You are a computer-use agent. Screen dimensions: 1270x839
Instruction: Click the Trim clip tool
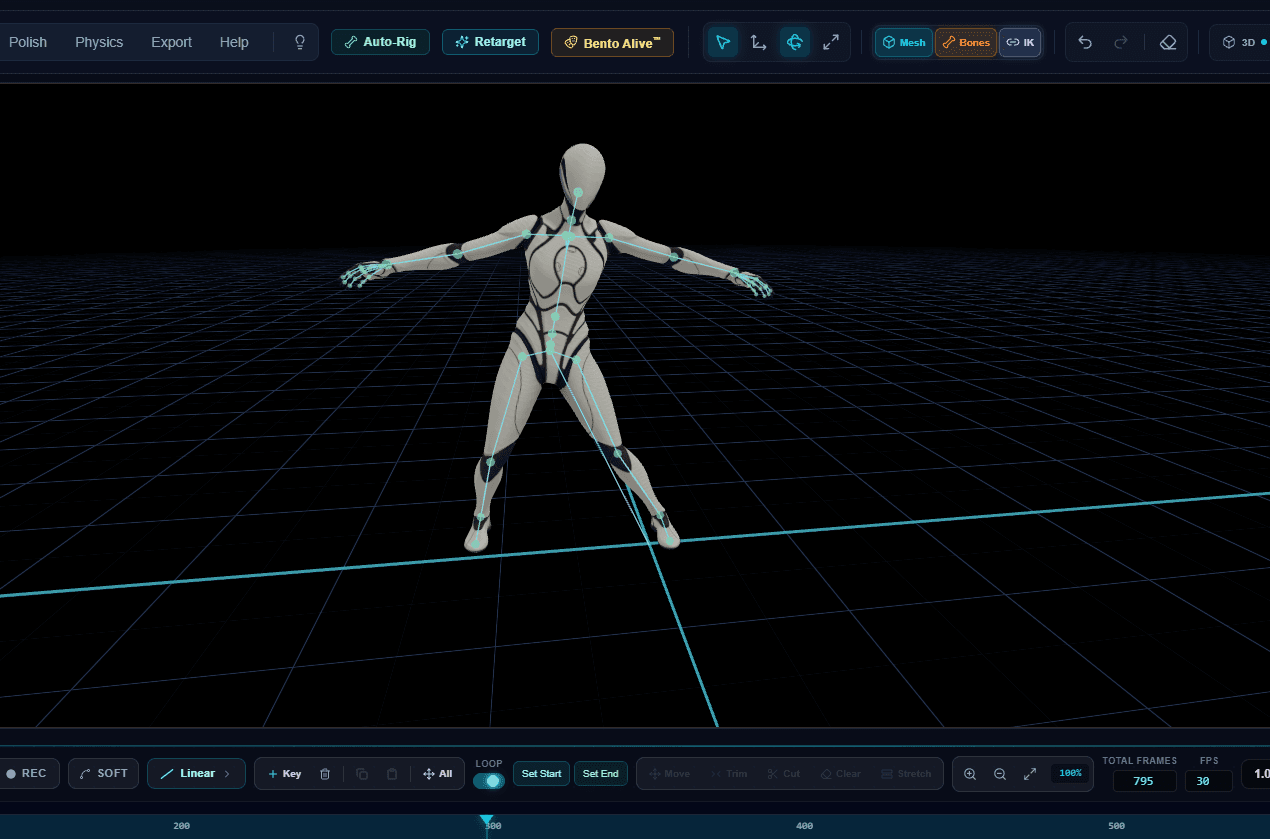pos(729,774)
